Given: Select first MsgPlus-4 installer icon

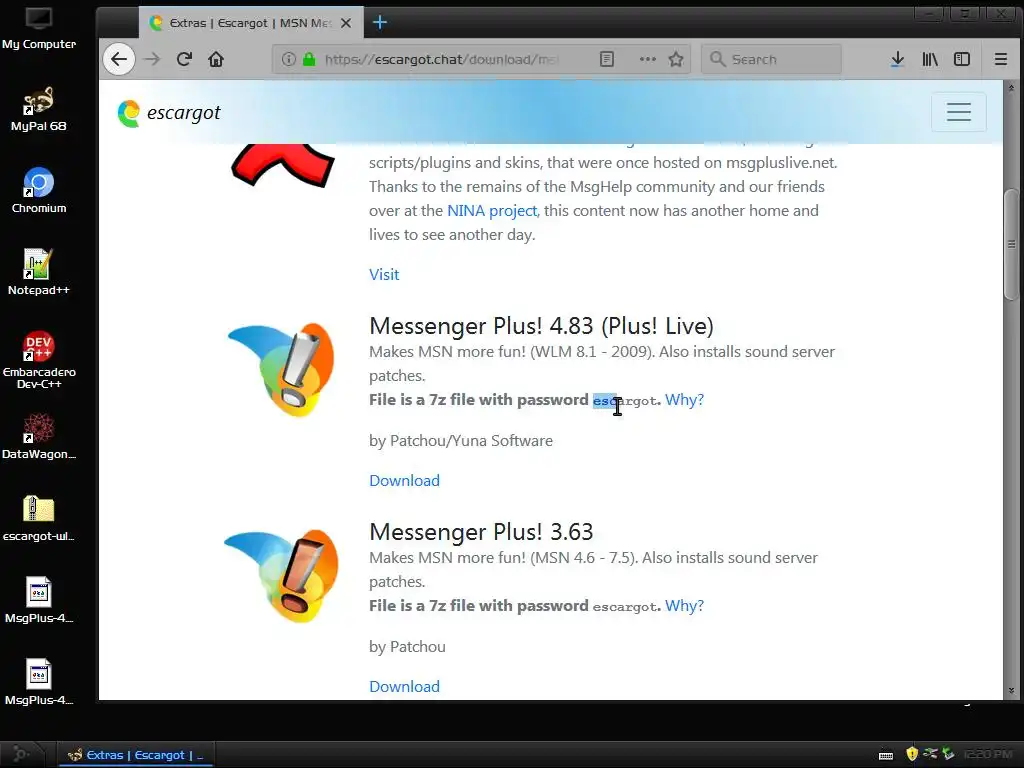Looking at the screenshot, I should (39, 600).
